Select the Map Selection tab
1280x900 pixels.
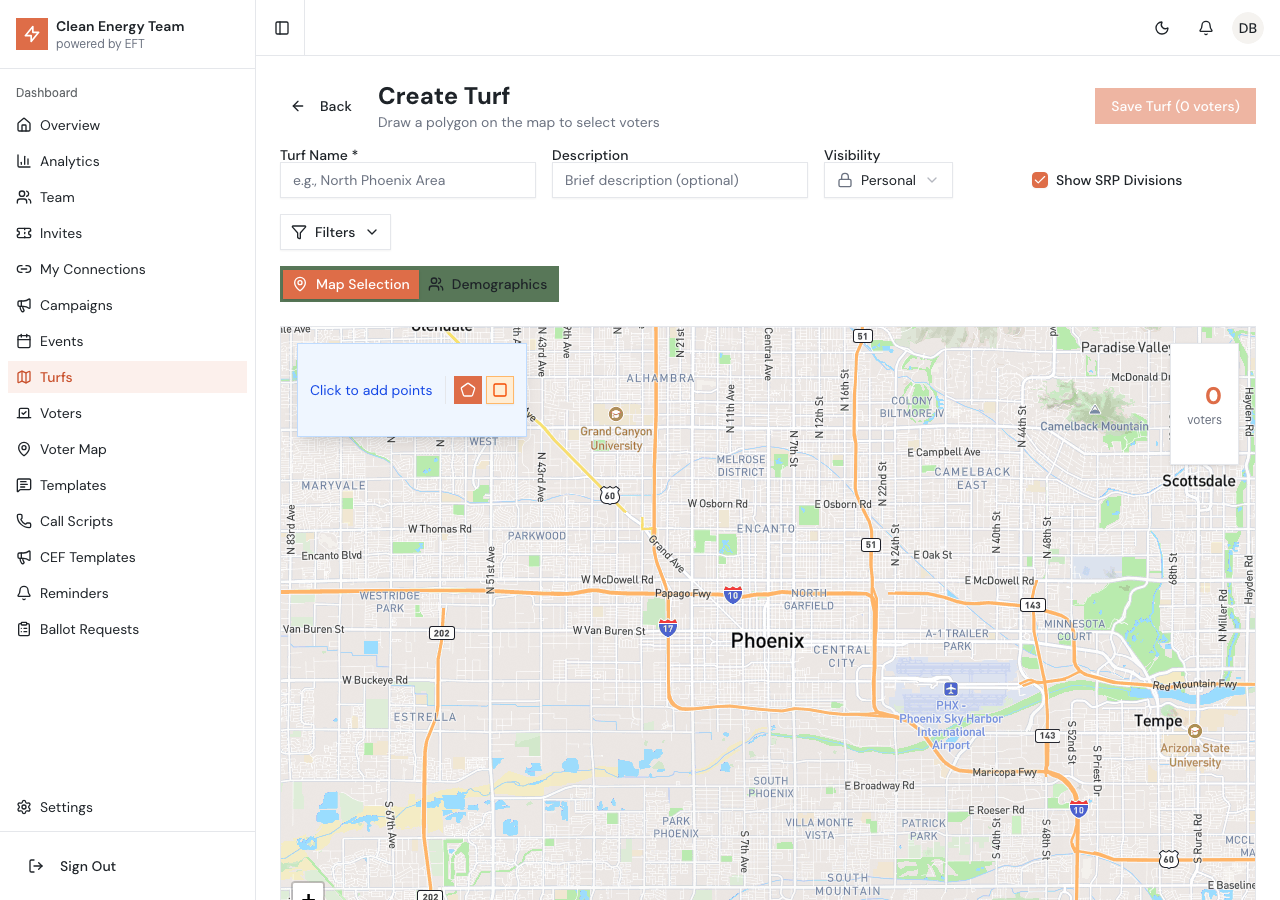(x=350, y=284)
